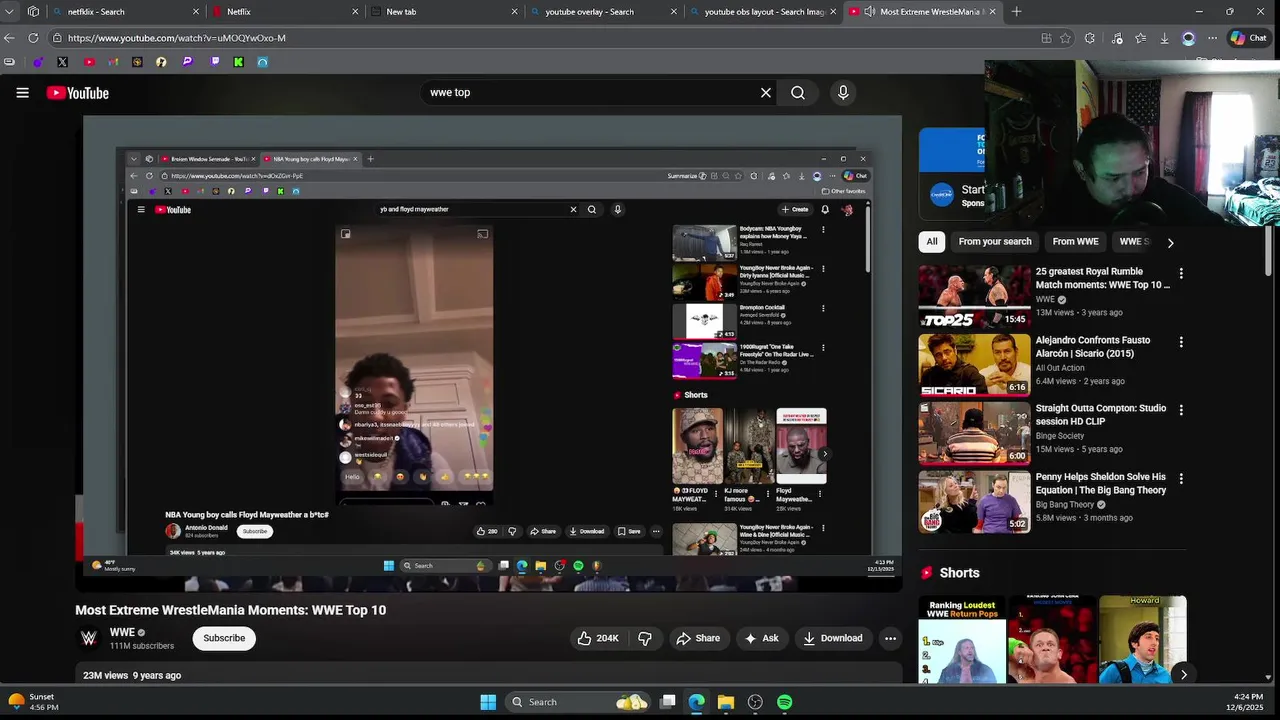Go to the YouTube home logo
Screen dimensions: 1280x720
(77, 93)
